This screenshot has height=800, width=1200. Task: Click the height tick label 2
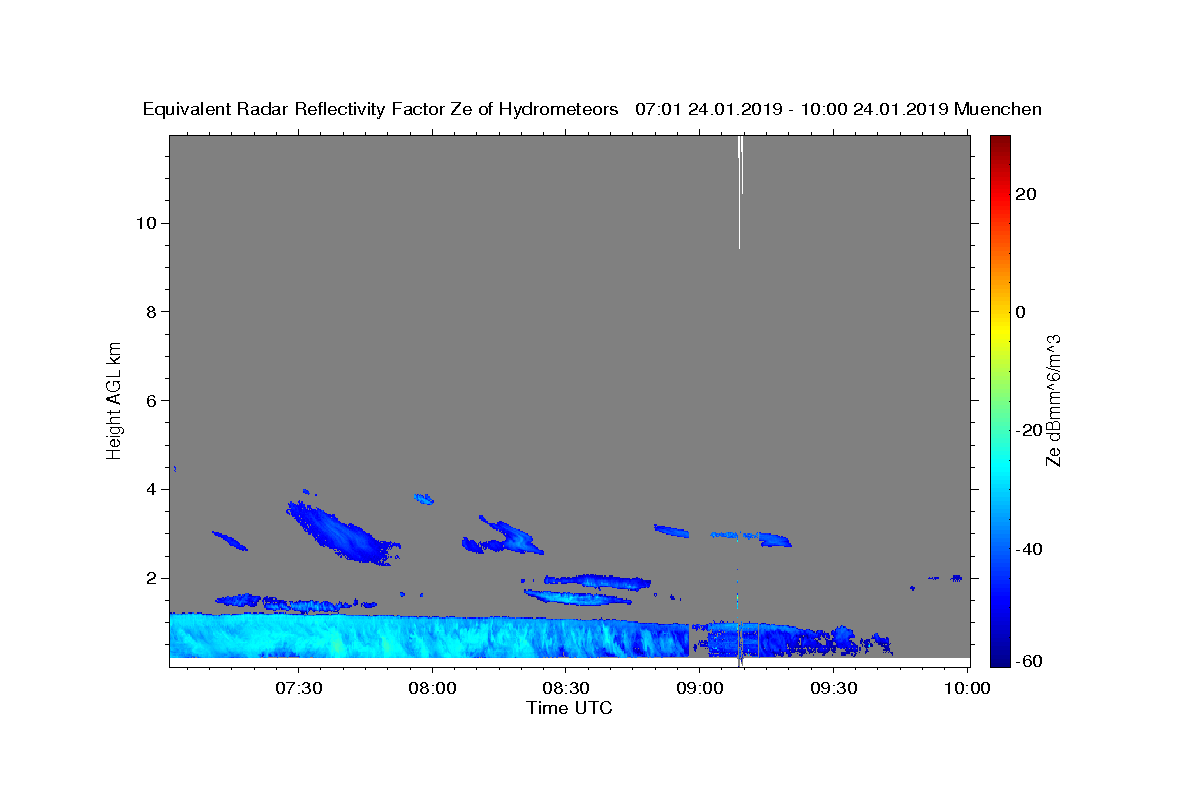[150, 578]
